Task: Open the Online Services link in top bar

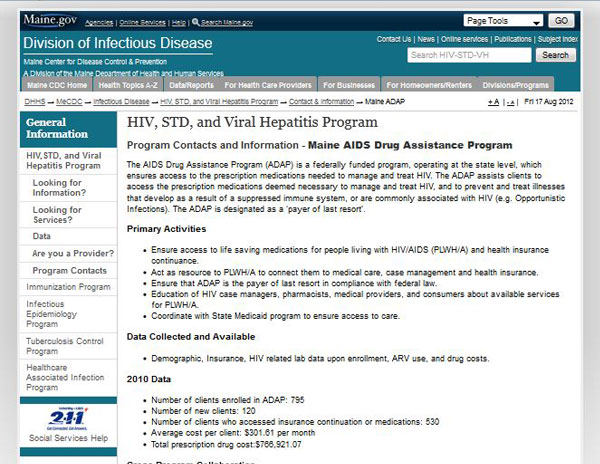Action: [142, 23]
